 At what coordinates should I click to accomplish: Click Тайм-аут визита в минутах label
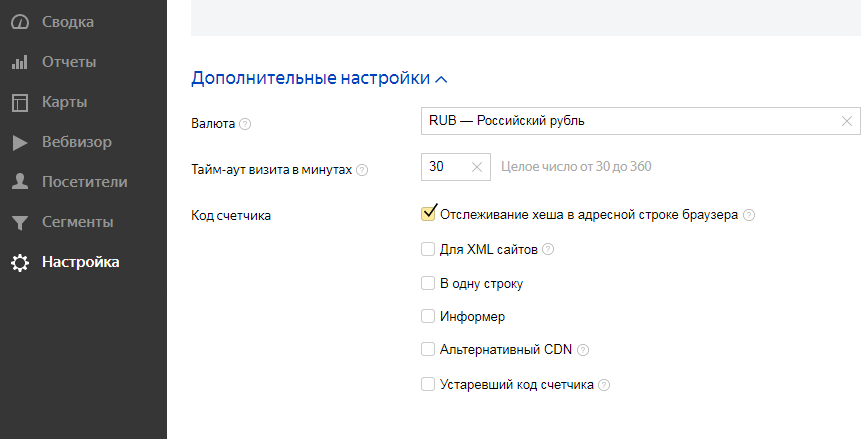(x=271, y=170)
